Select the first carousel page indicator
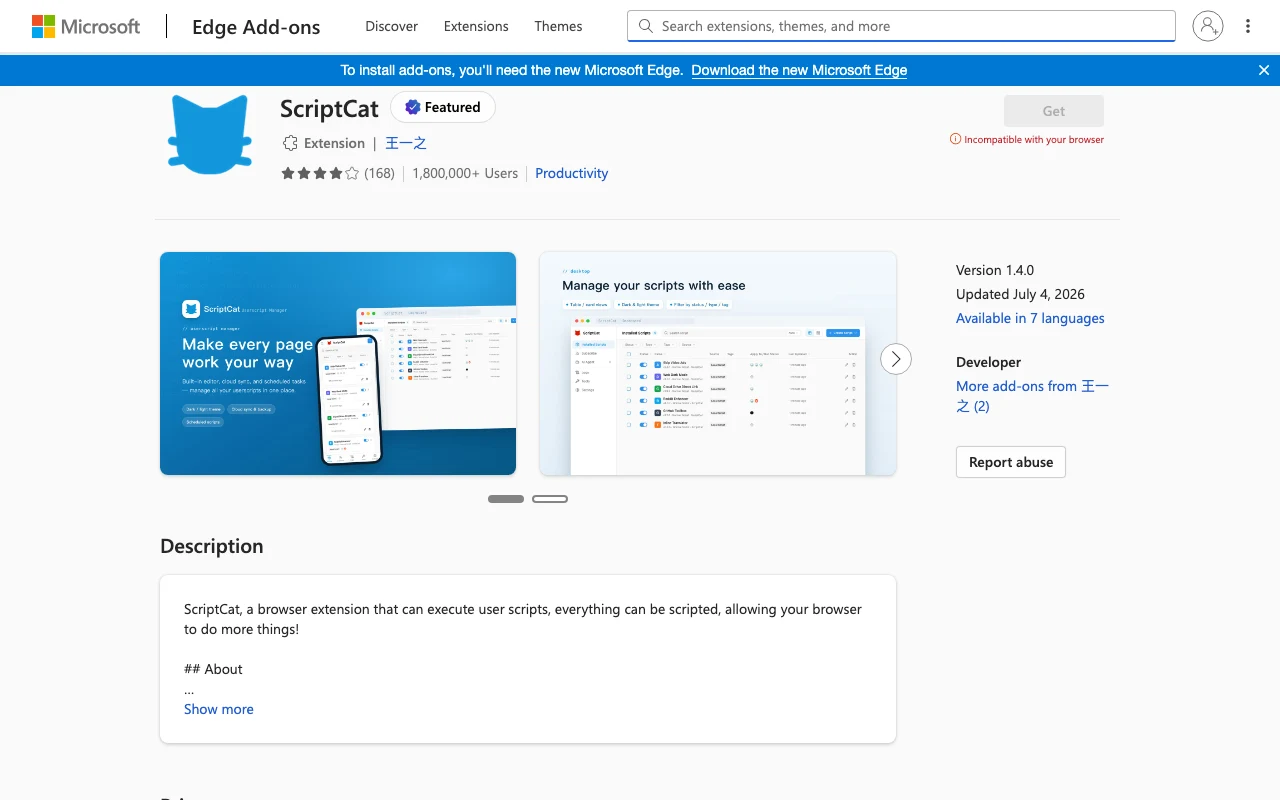This screenshot has width=1280, height=800. pyautogui.click(x=506, y=498)
